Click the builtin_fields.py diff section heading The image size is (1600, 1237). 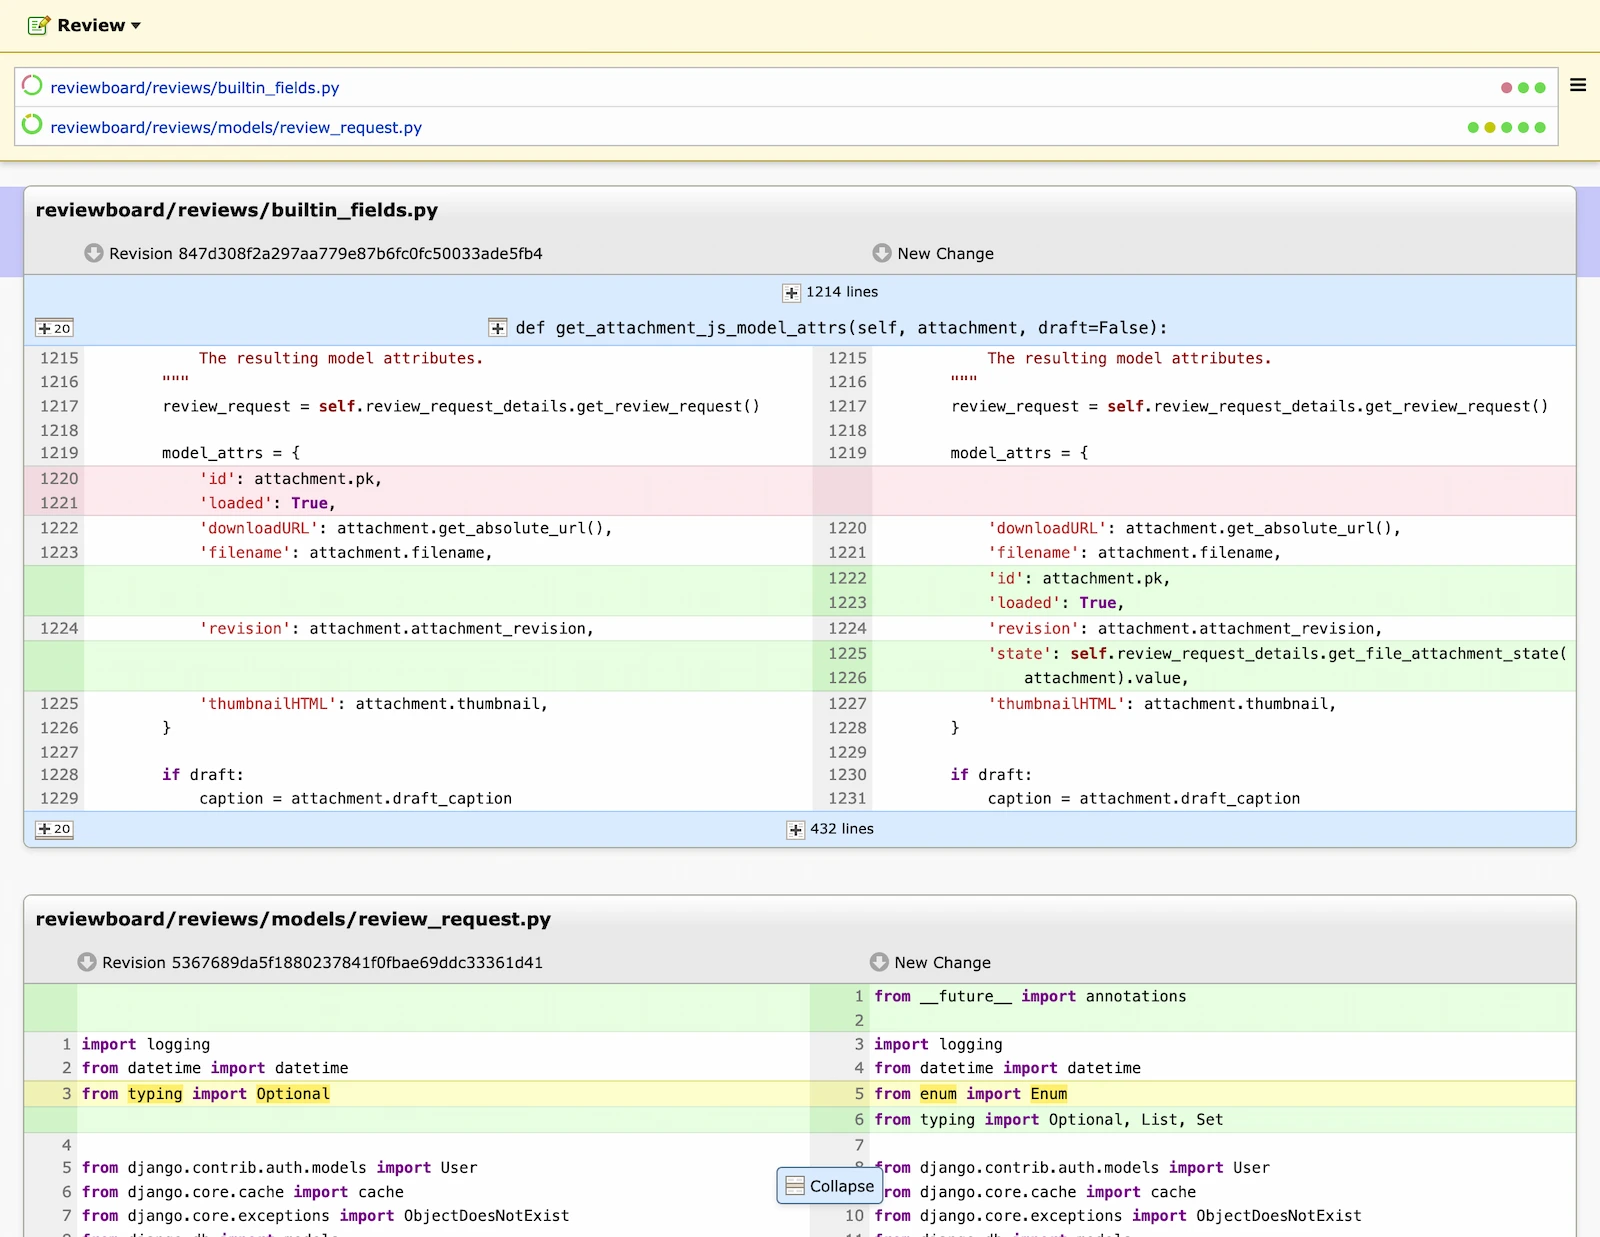click(237, 210)
